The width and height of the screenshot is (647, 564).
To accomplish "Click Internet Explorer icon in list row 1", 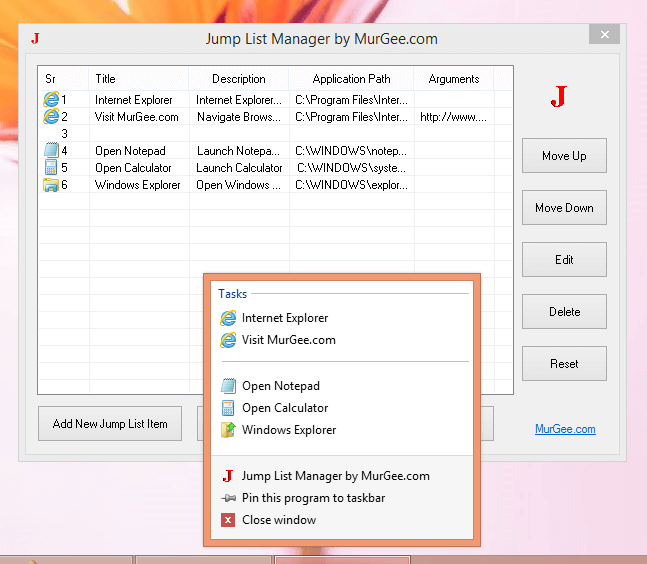I will [x=51, y=99].
